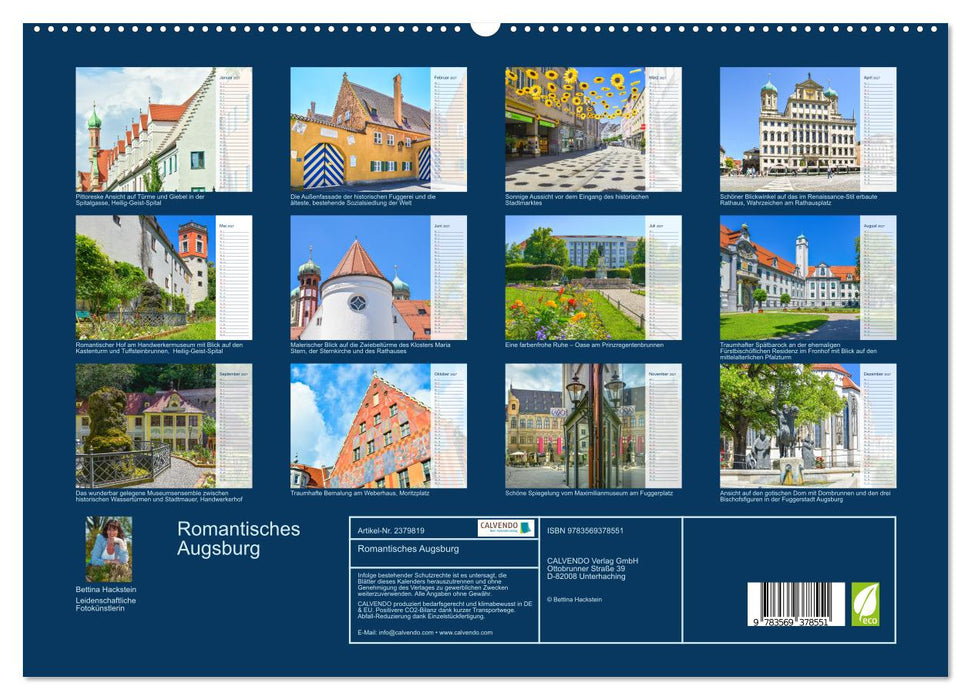Open the August Fronhof residence thumbnail
971x700 pixels.
click(x=808, y=278)
